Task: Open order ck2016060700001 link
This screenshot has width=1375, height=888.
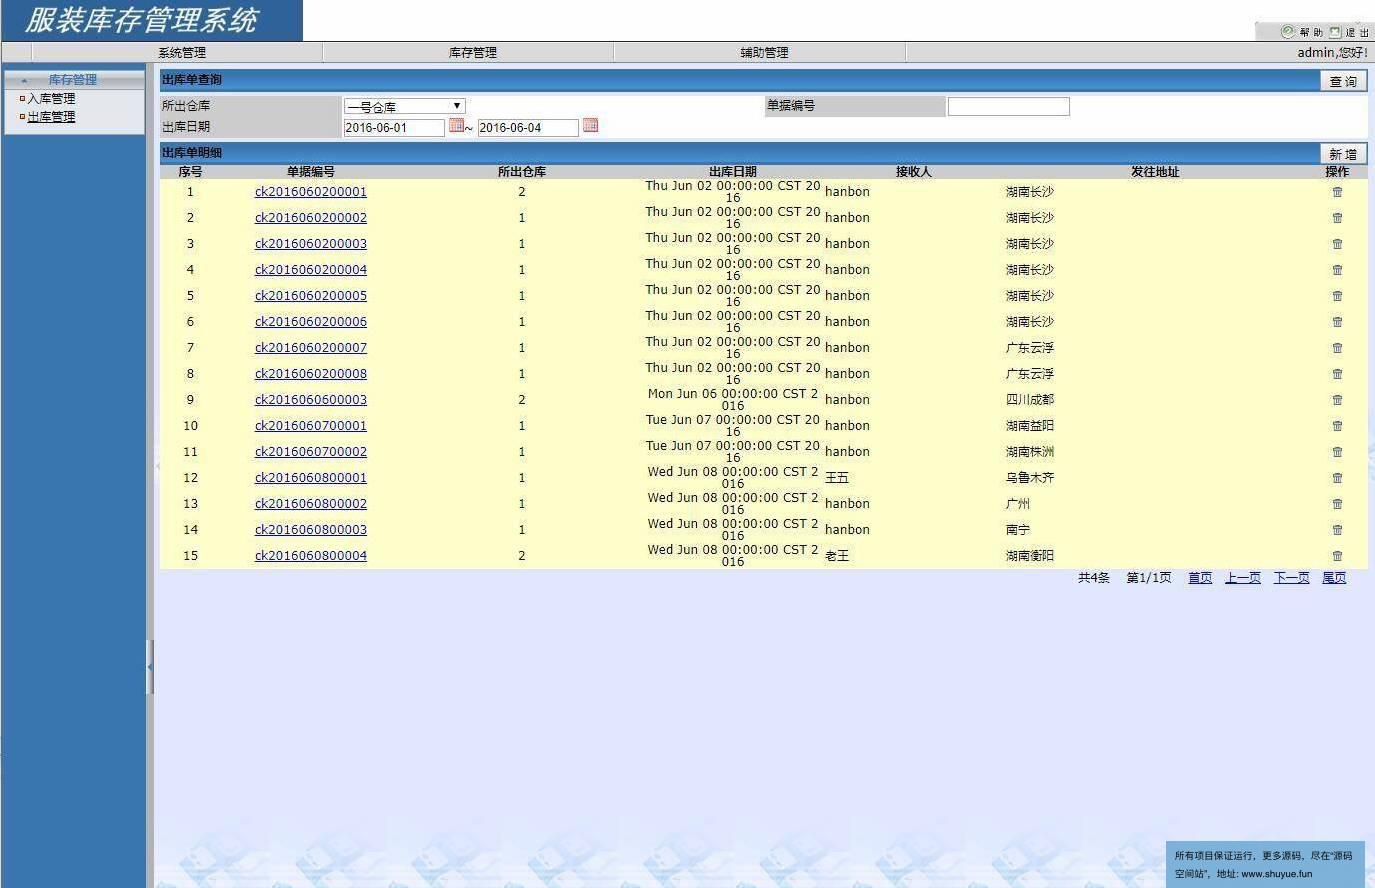Action: 311,426
